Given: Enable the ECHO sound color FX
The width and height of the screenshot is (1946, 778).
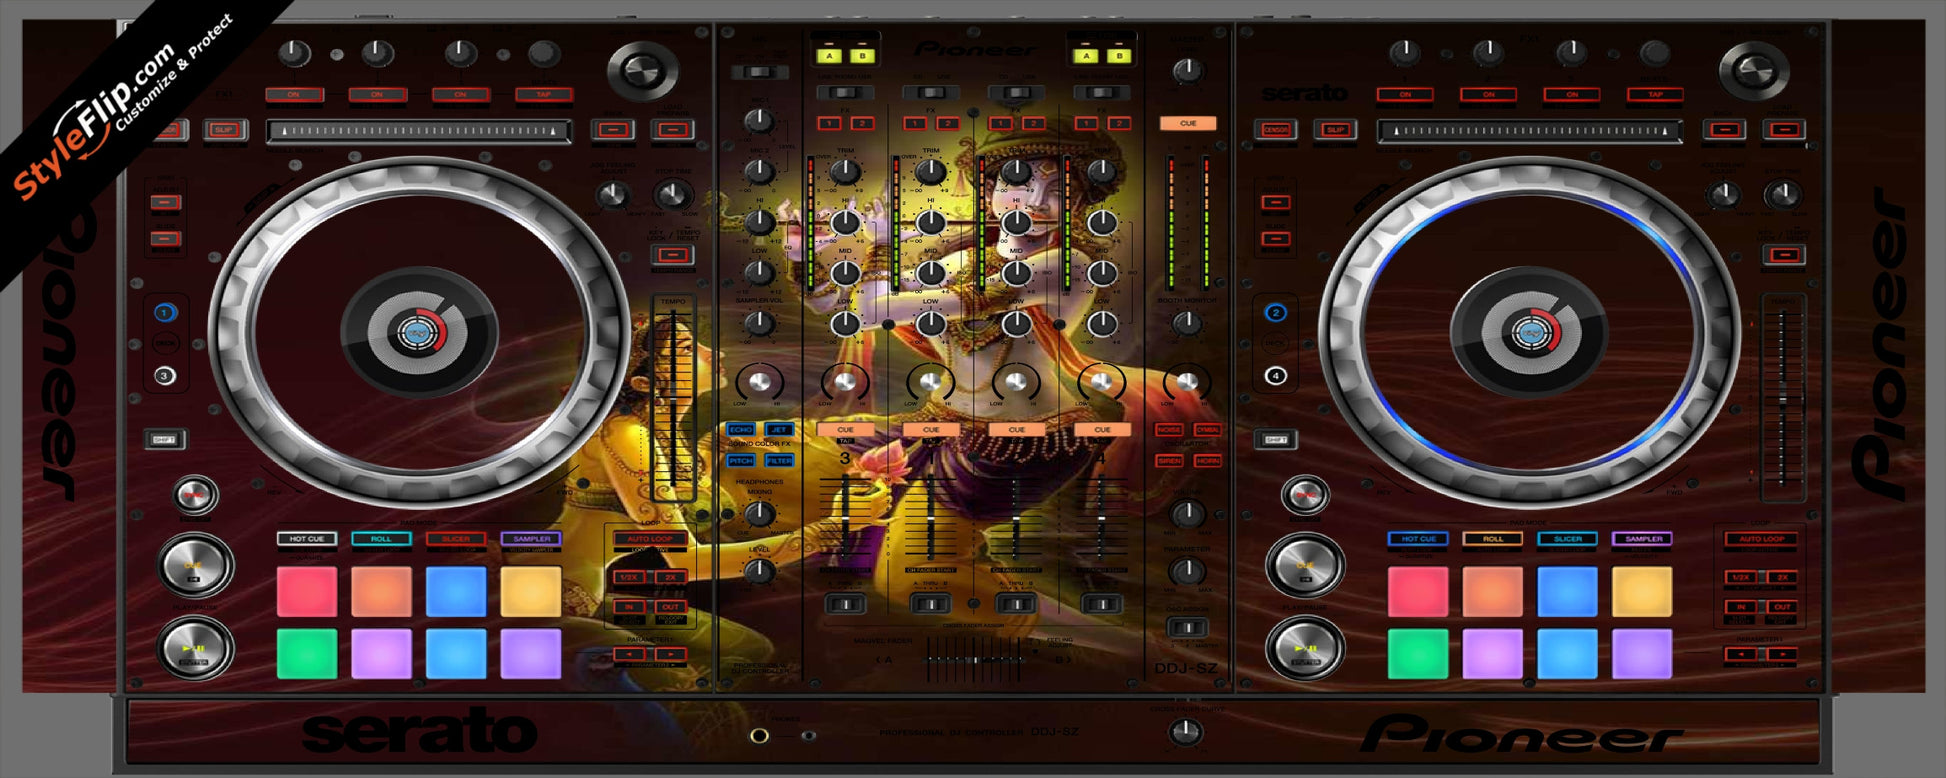Looking at the screenshot, I should coord(740,430).
